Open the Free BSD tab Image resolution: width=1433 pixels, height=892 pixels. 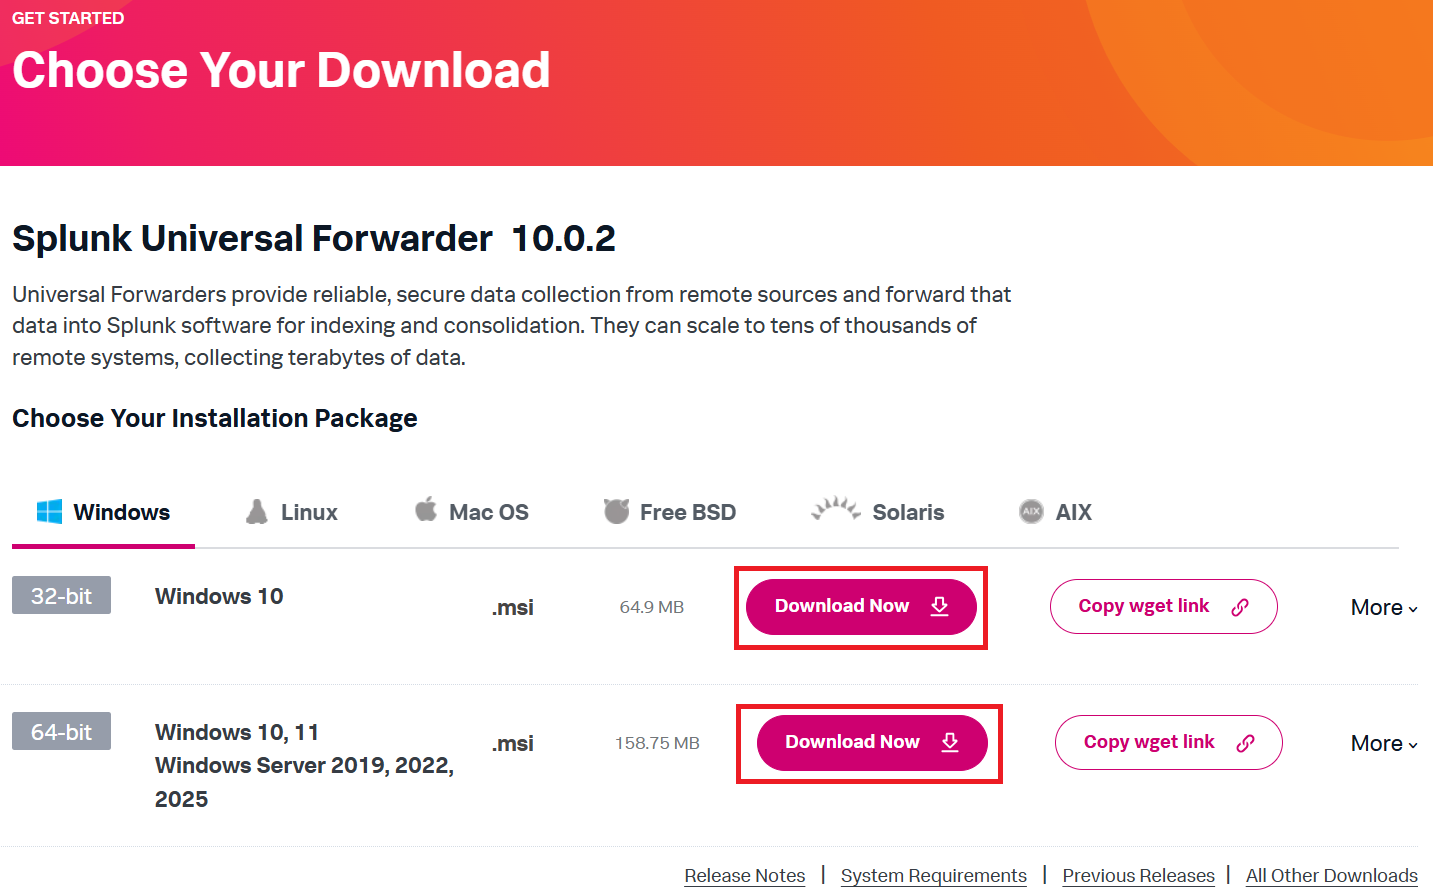687,512
